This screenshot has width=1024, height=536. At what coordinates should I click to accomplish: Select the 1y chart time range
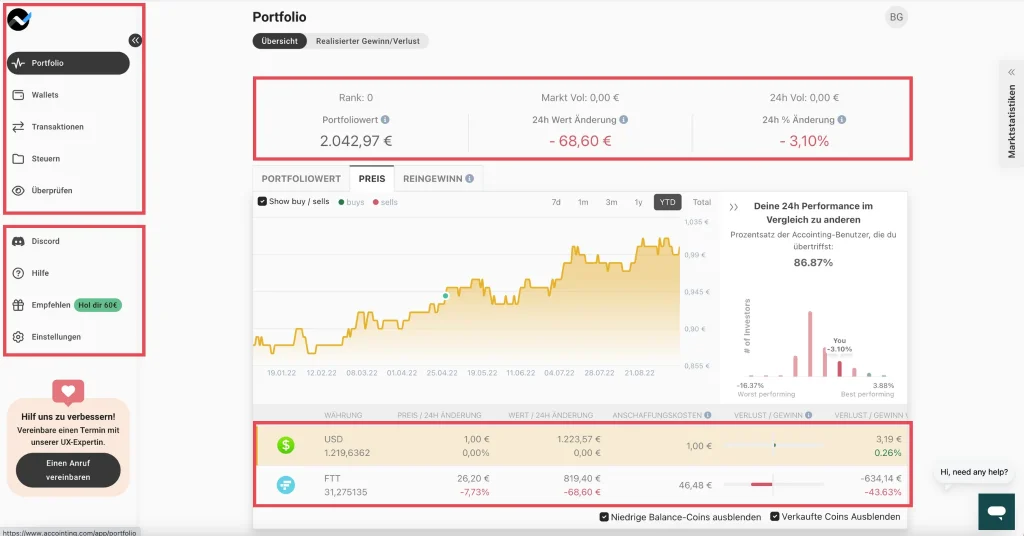(638, 202)
